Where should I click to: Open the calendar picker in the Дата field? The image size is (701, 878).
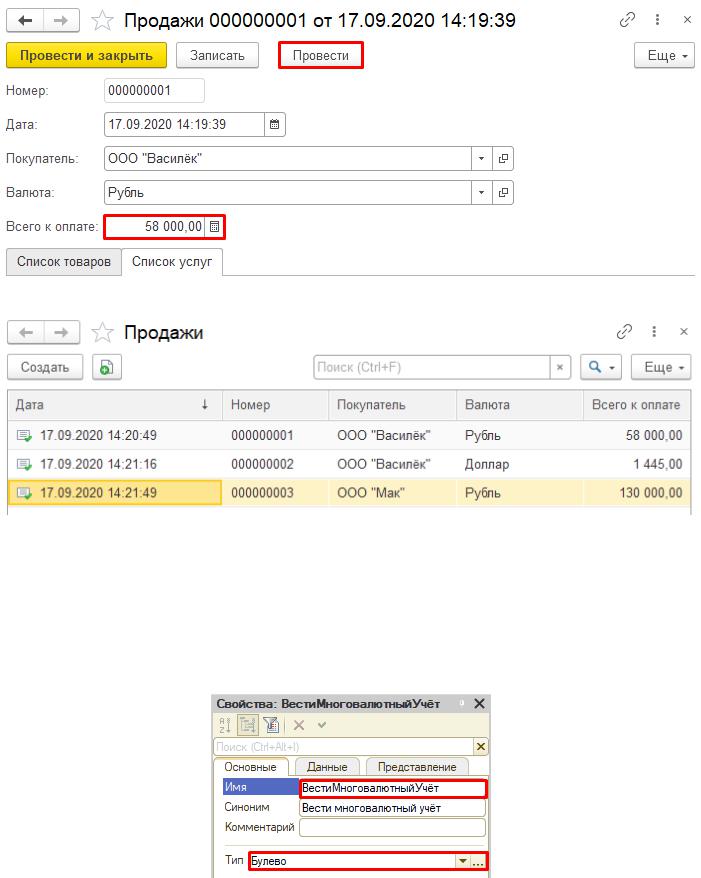tap(275, 124)
